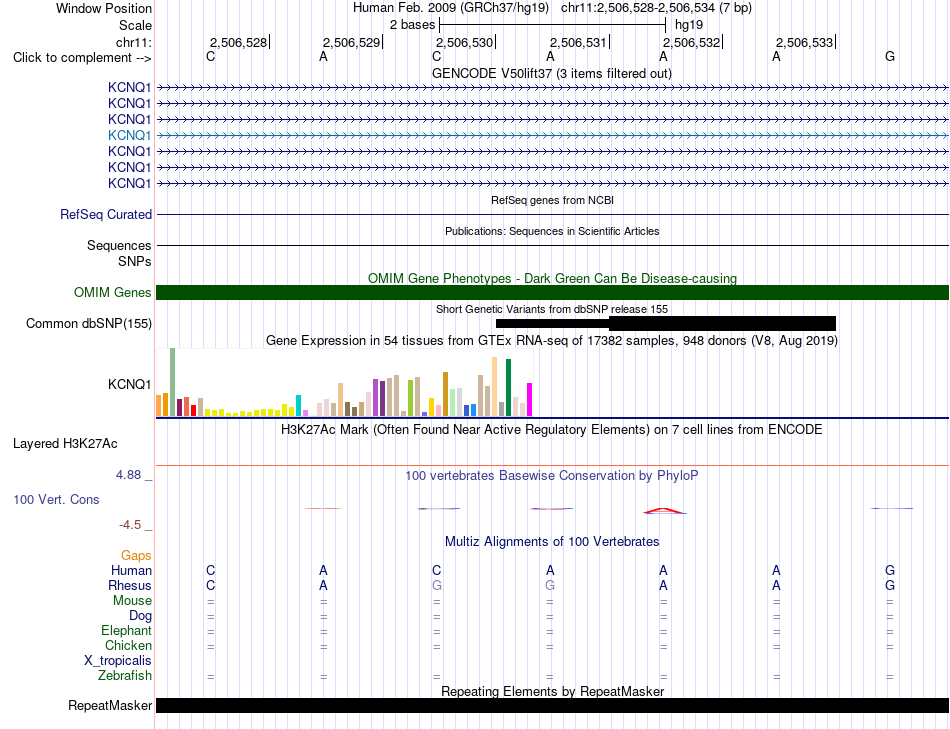Image resolution: width=950 pixels, height=729 pixels.
Task: Click the OMIM Gene Phenotypes green title
Action: (x=552, y=278)
